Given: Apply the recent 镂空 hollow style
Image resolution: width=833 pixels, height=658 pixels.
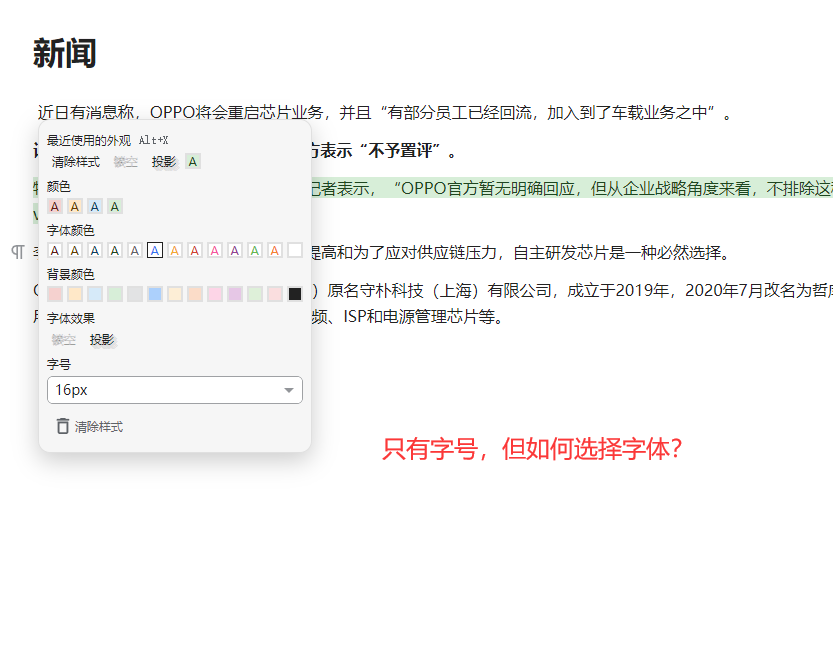Looking at the screenshot, I should pos(125,161).
